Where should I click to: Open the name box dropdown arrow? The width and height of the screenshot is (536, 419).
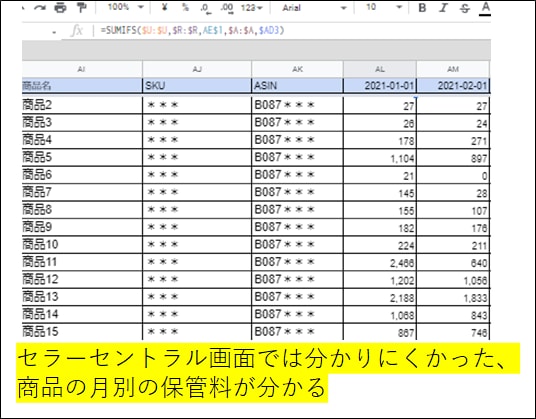(x=54, y=32)
